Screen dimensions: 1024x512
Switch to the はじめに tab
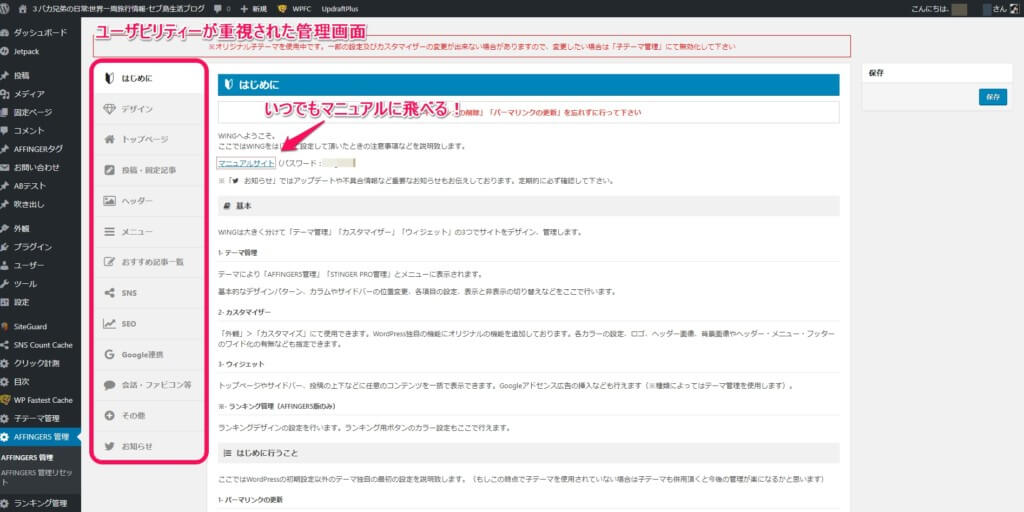click(x=148, y=78)
